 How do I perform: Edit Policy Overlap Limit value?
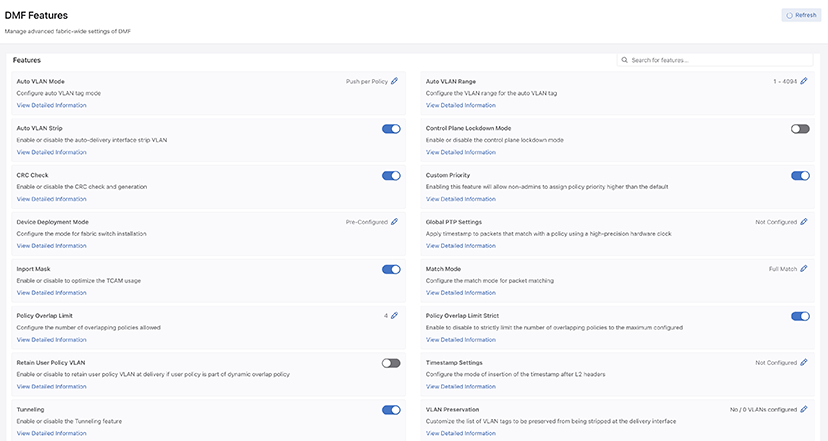(394, 316)
